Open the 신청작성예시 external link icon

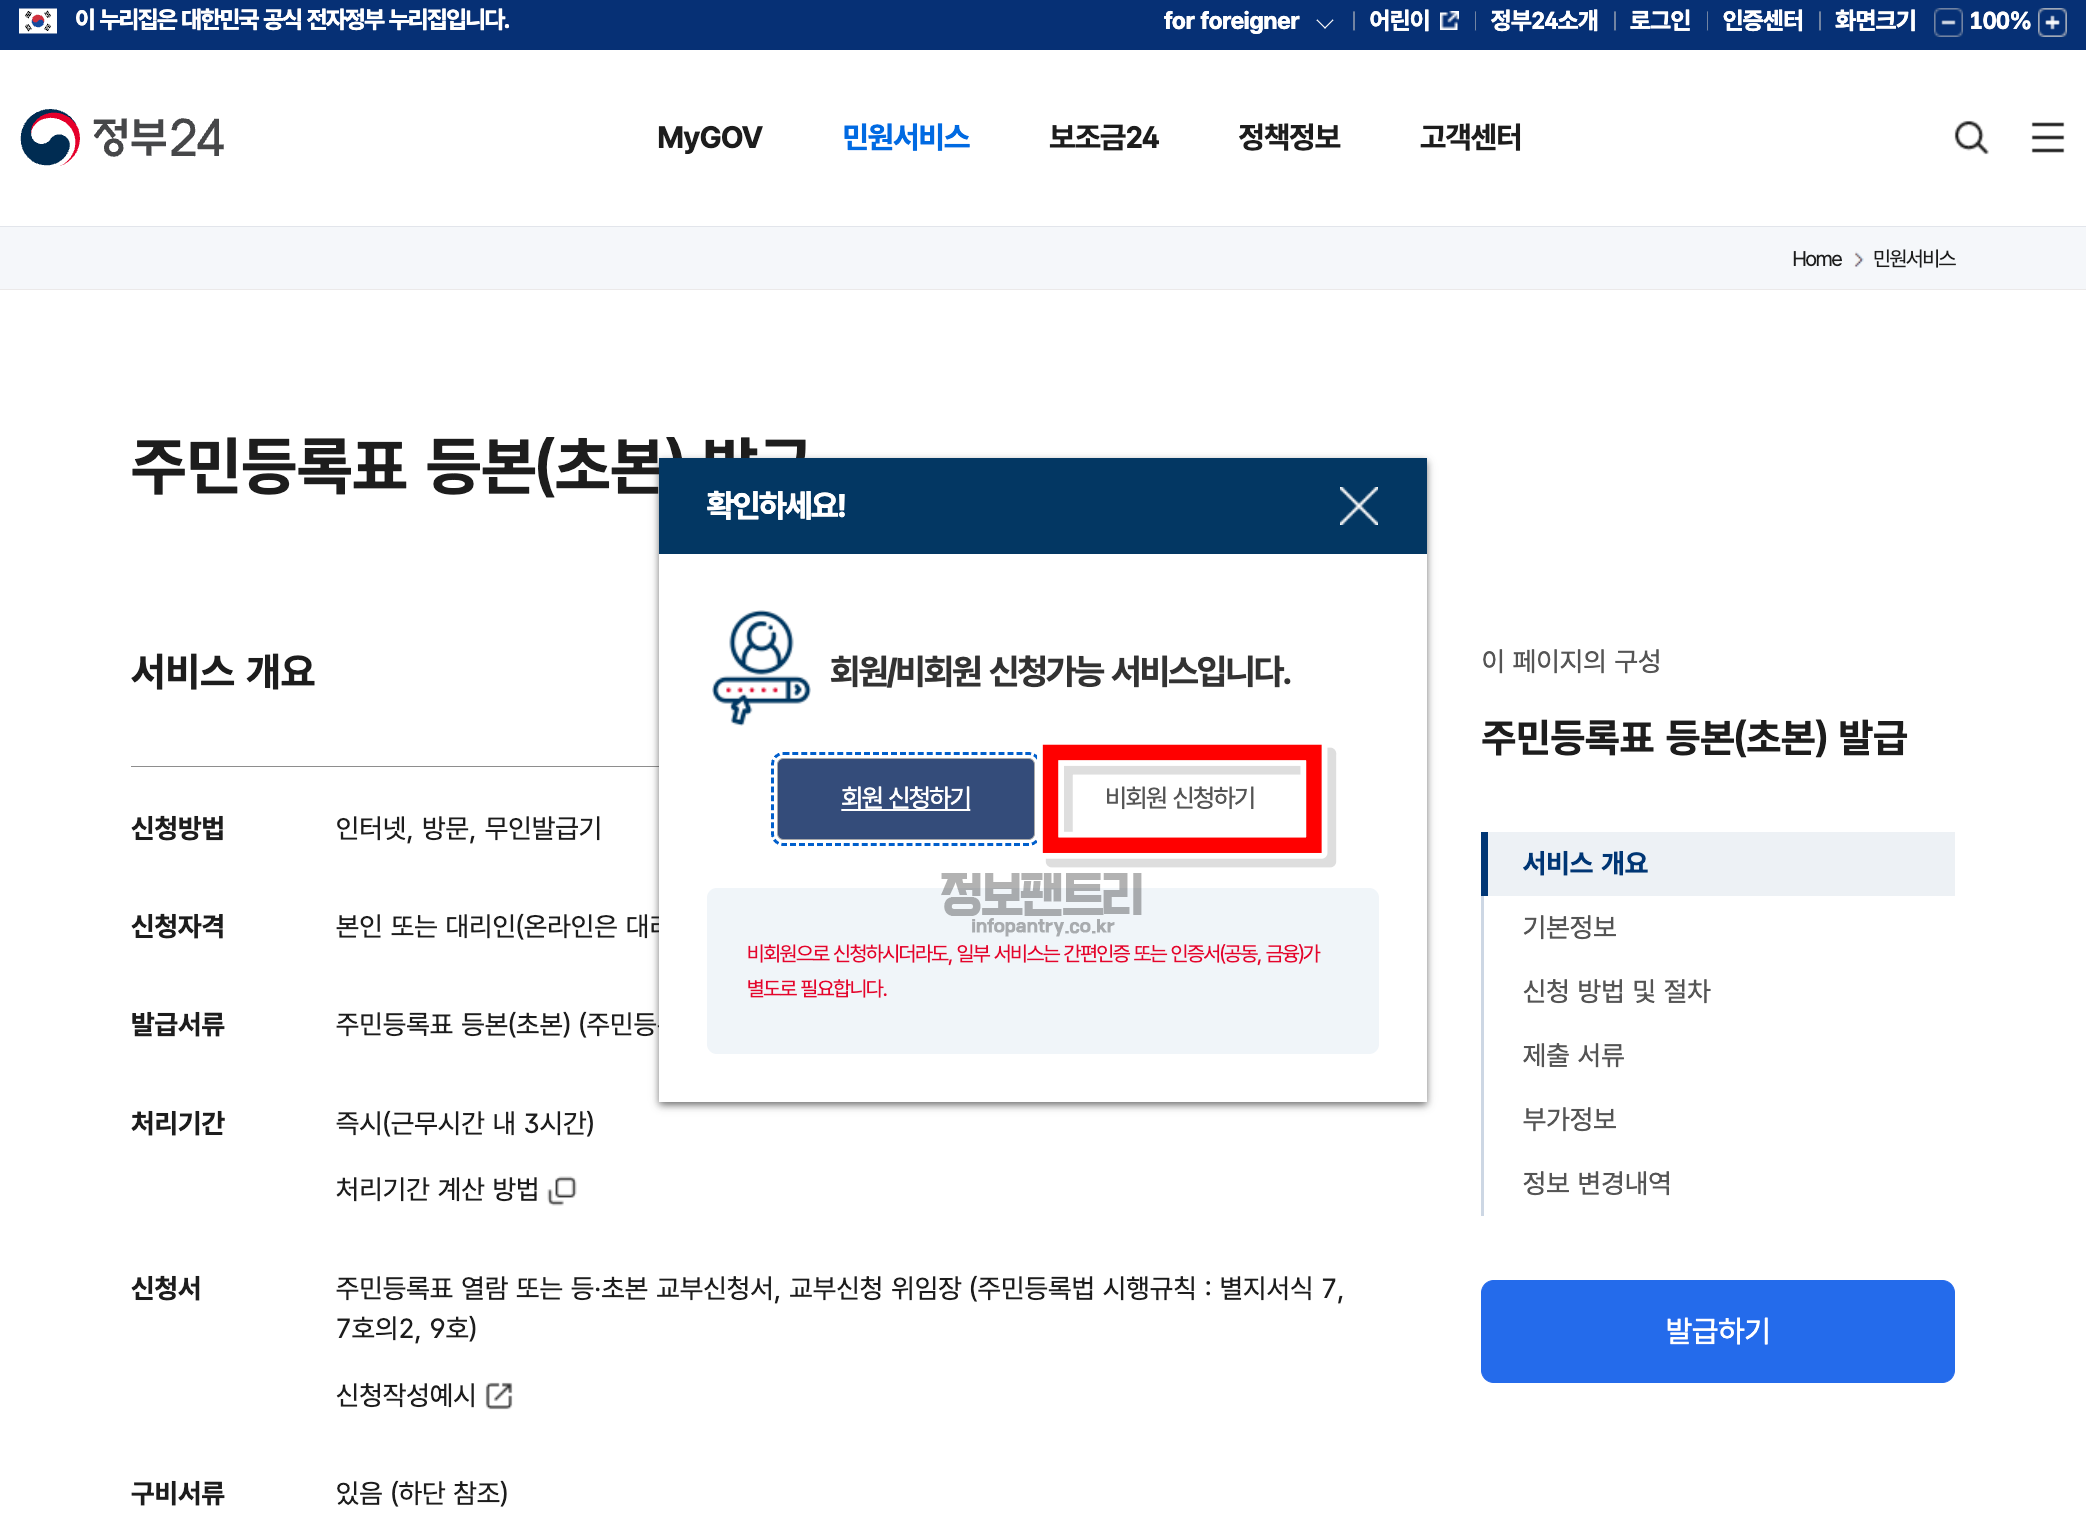coord(499,1395)
